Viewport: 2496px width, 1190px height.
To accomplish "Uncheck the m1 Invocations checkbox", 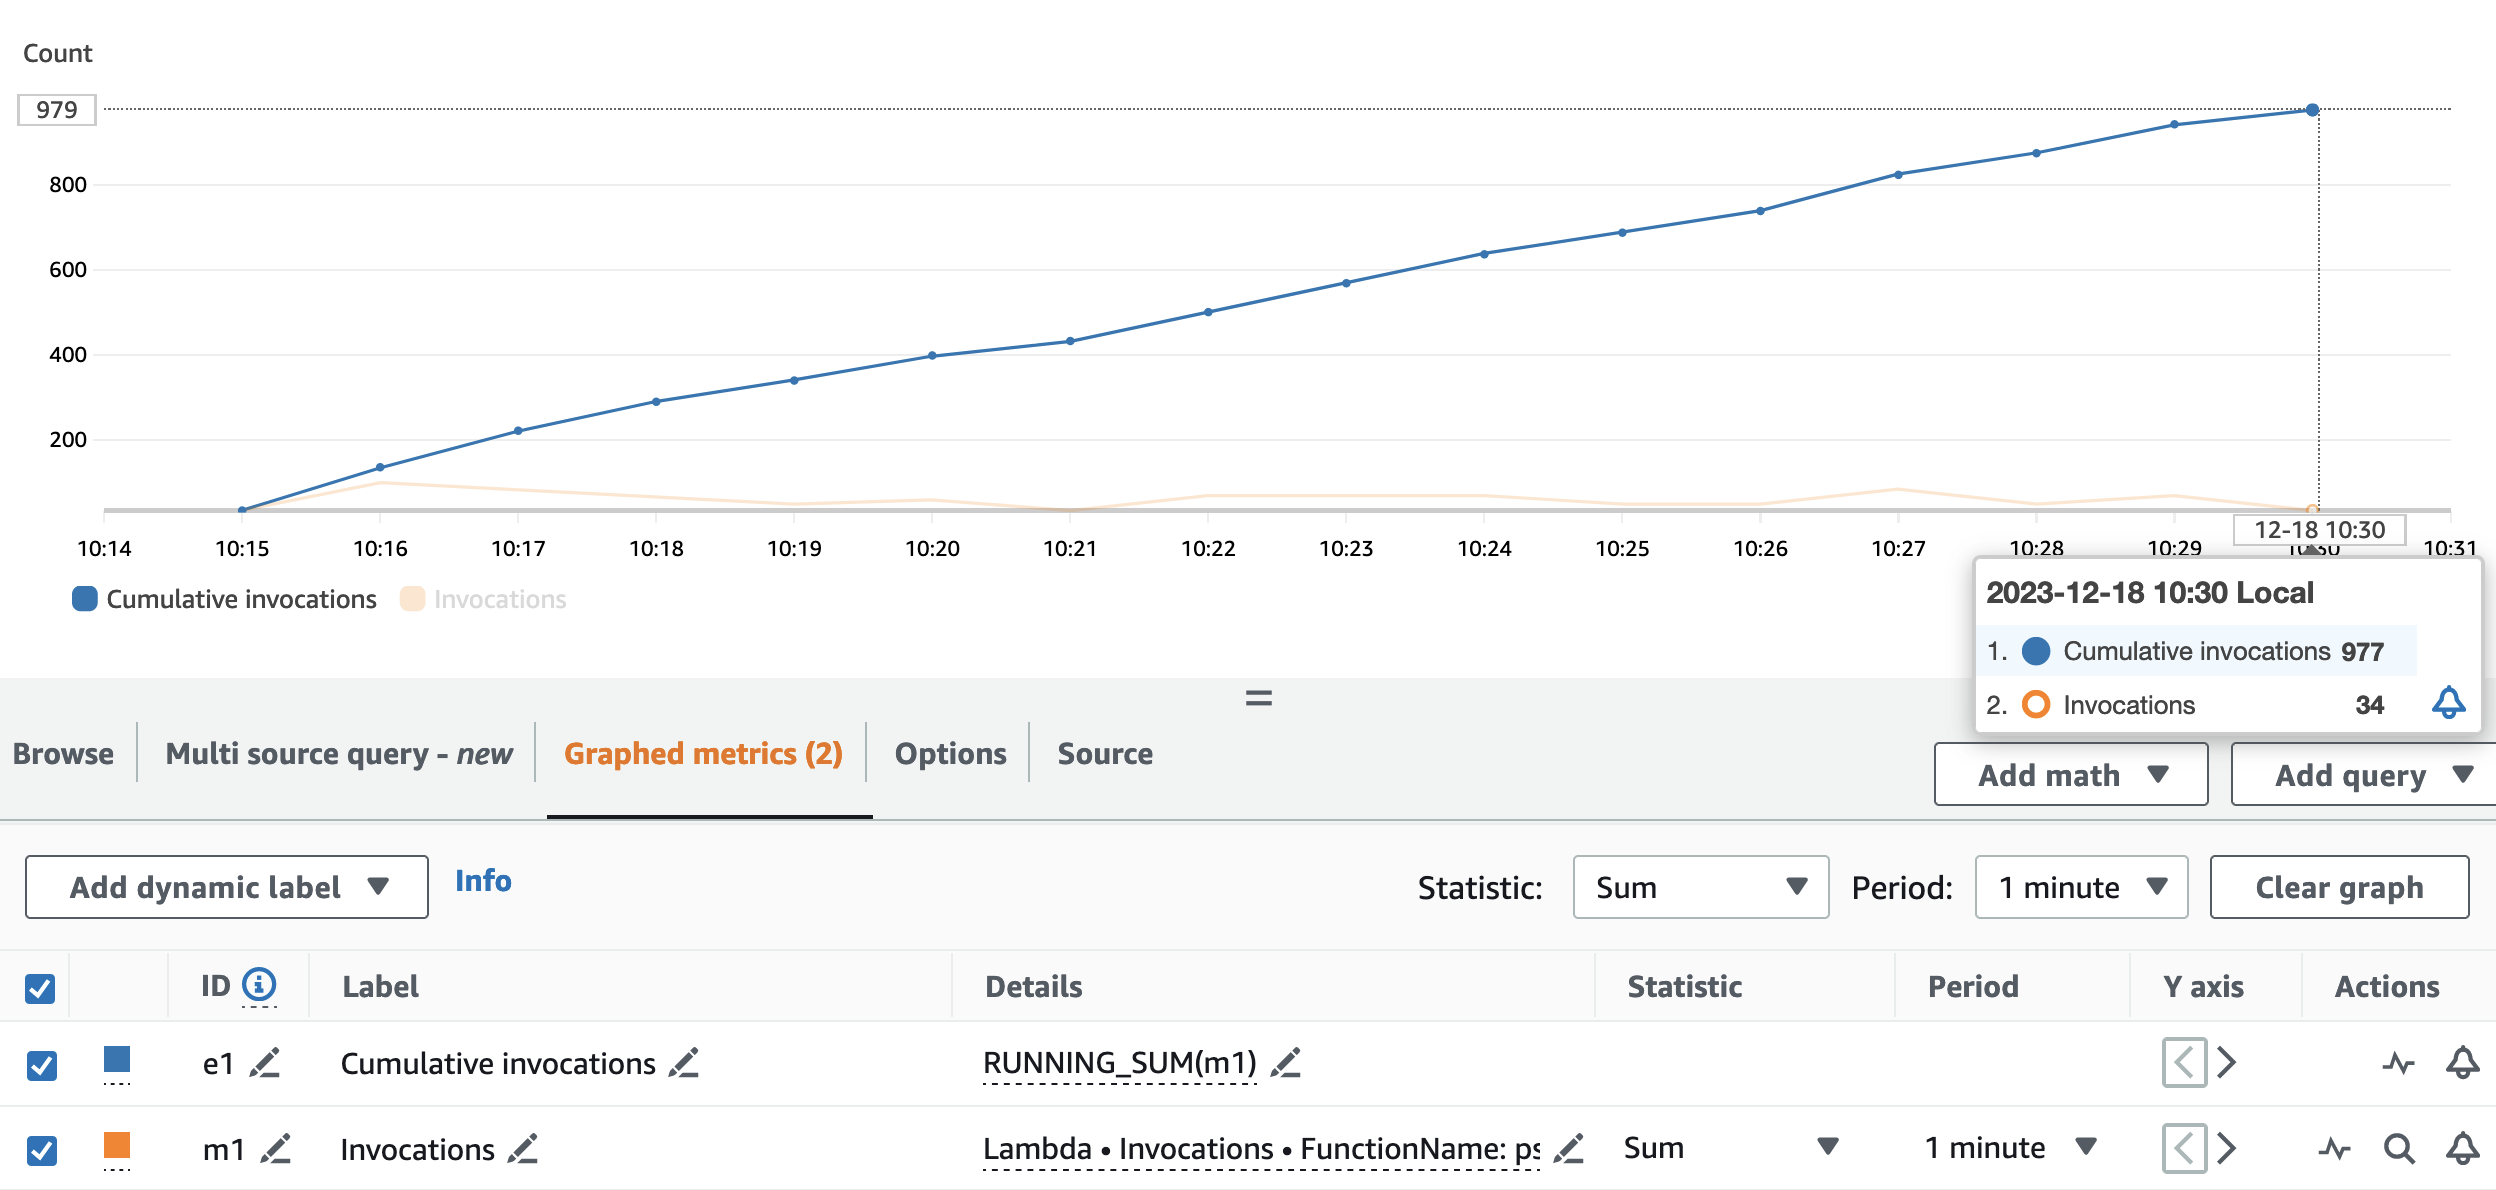I will tap(41, 1150).
